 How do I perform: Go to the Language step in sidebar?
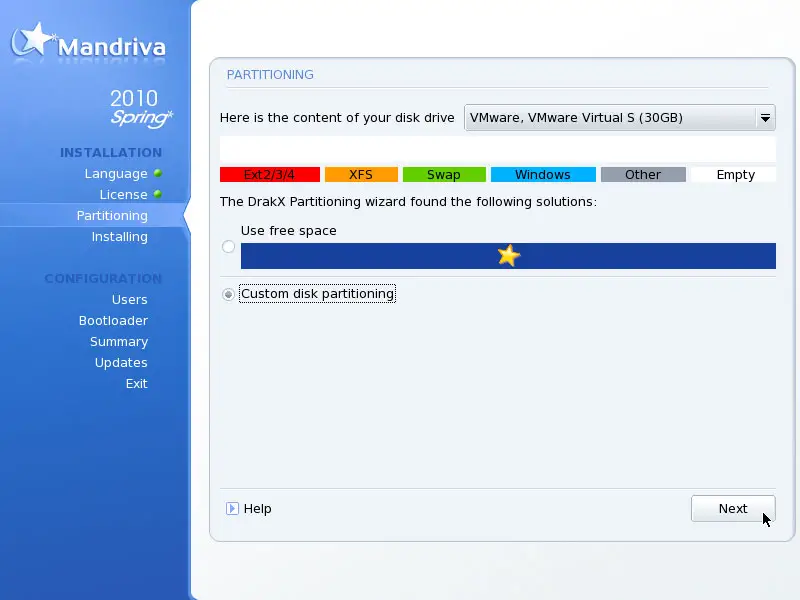pyautogui.click(x=116, y=173)
